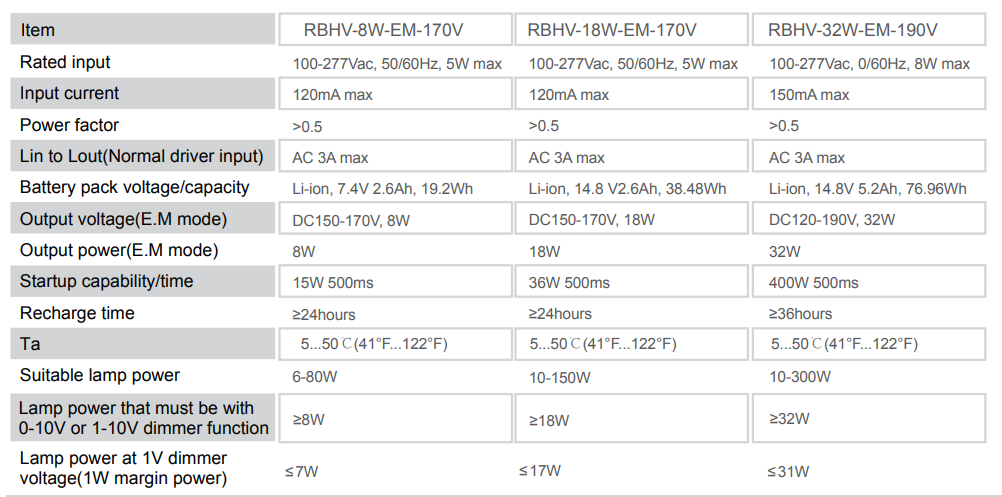Click the RBHV-32W-EM-190V model header
Viewport: 1002px width, 497px height.
coord(852,30)
